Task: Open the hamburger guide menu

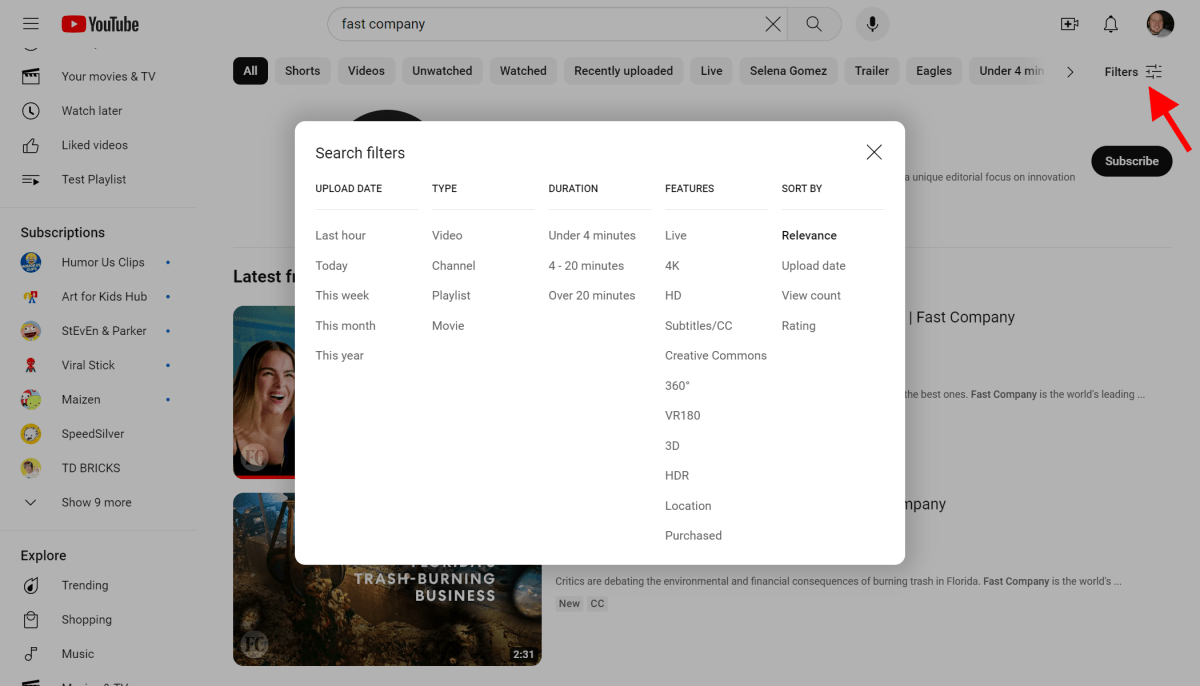Action: point(31,24)
